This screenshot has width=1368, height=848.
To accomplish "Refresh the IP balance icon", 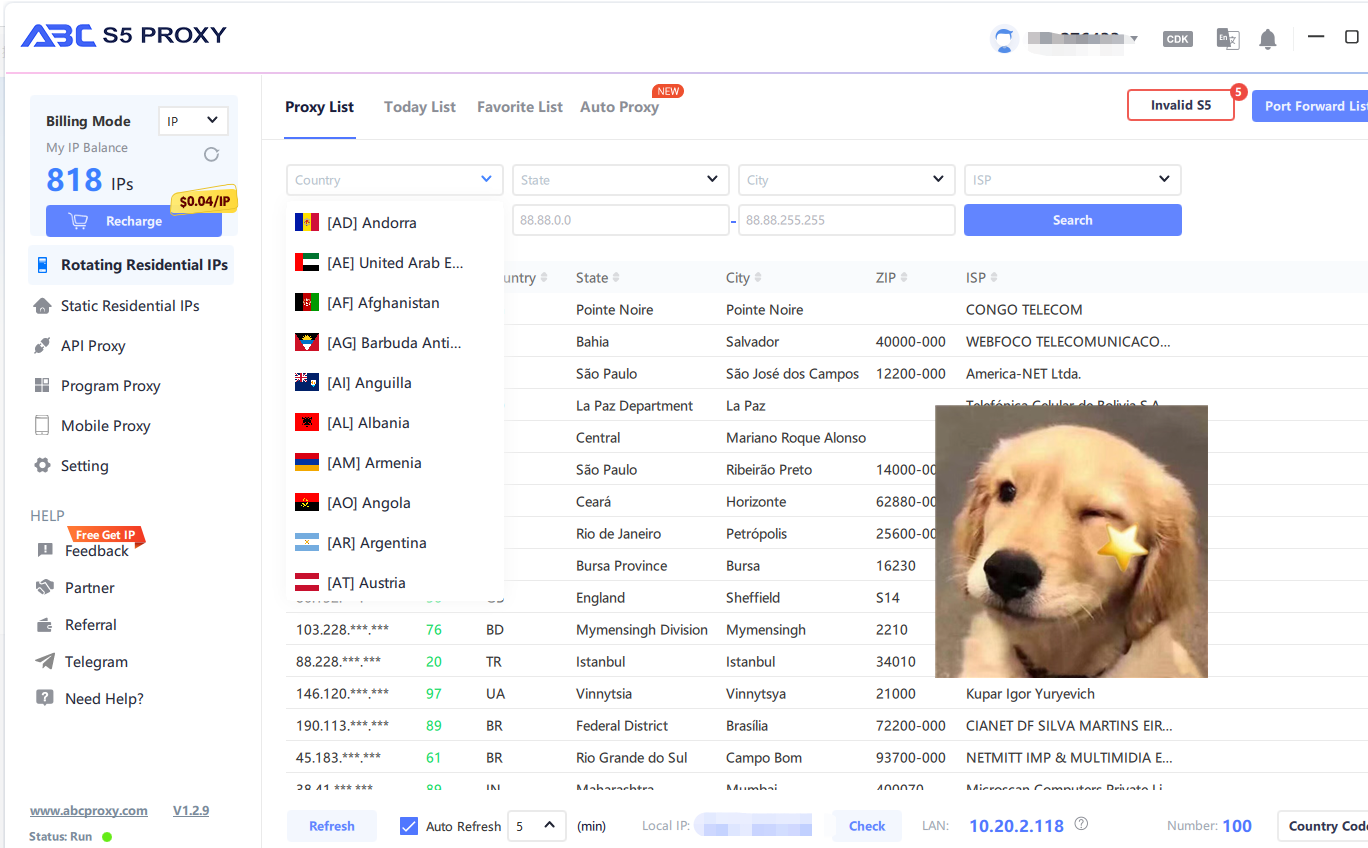I will pyautogui.click(x=211, y=154).
